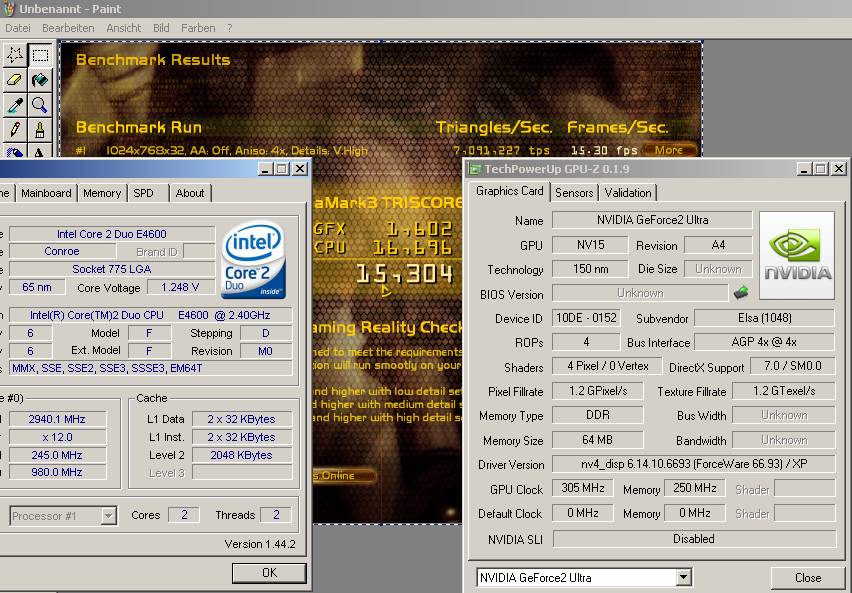Screen dimensions: 852x593
Task: Click the GPU value 'NV15'
Action: [590, 245]
